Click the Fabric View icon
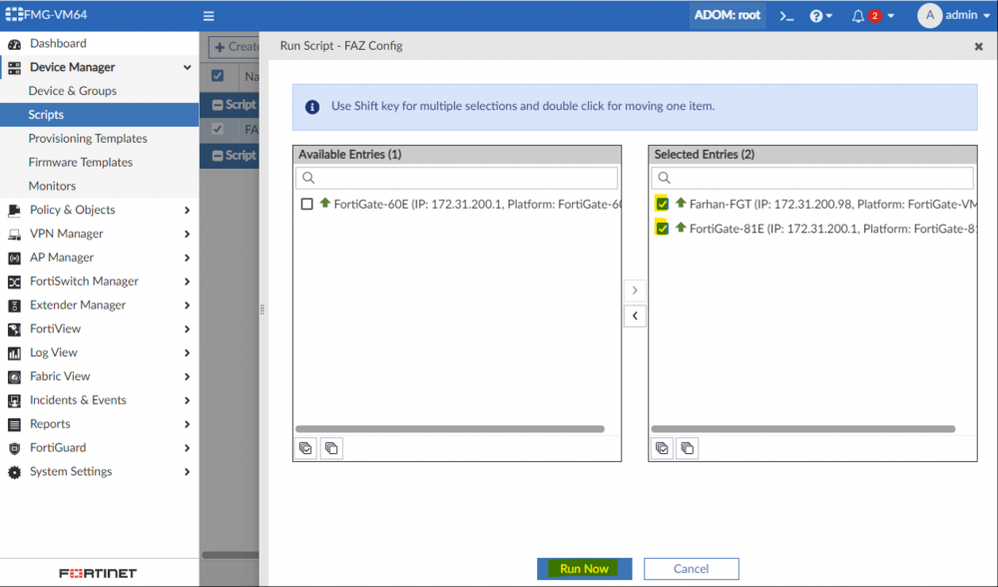Screen dimensions: 998x587 [x=14, y=377]
